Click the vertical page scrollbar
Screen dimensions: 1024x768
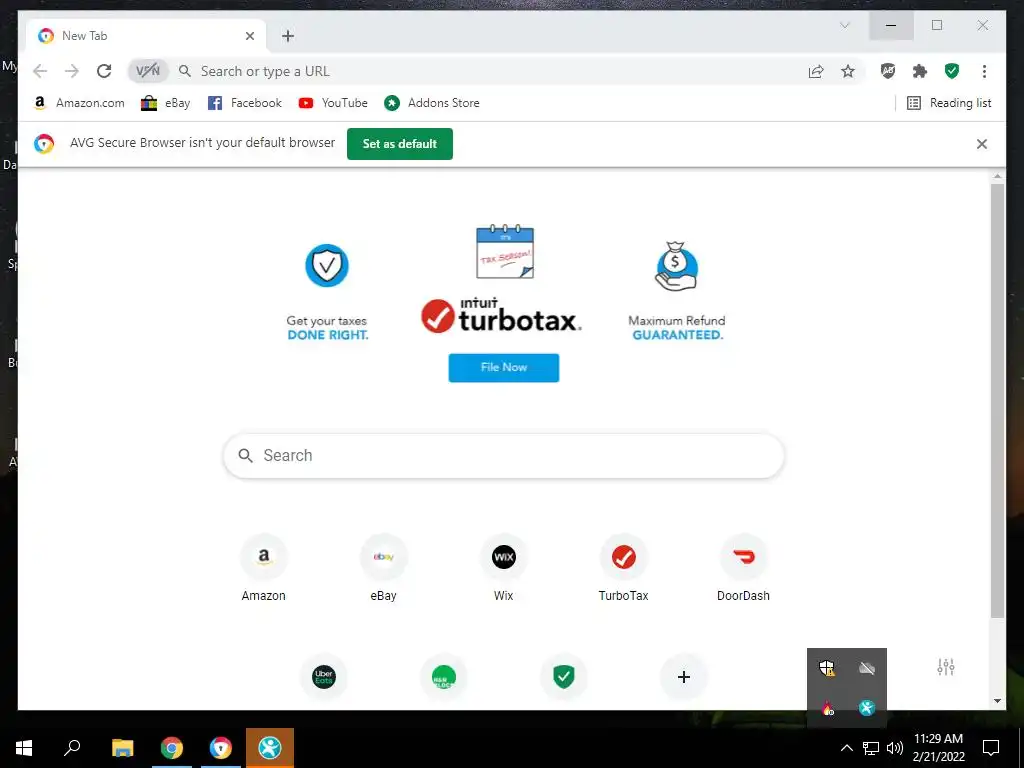(997, 400)
